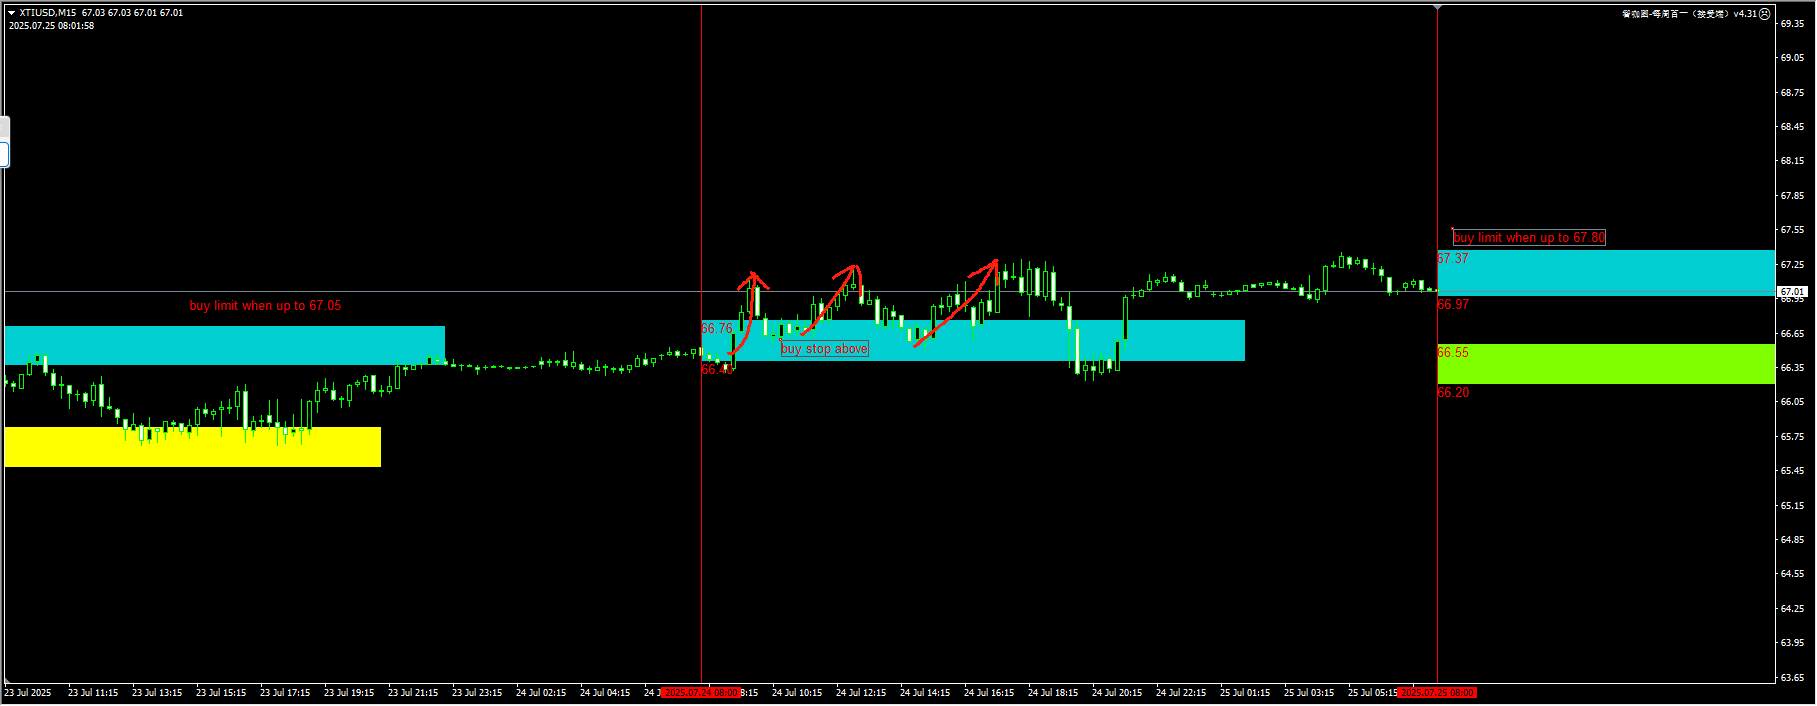Click the current price tag 67.01 on price axis

1792,292
